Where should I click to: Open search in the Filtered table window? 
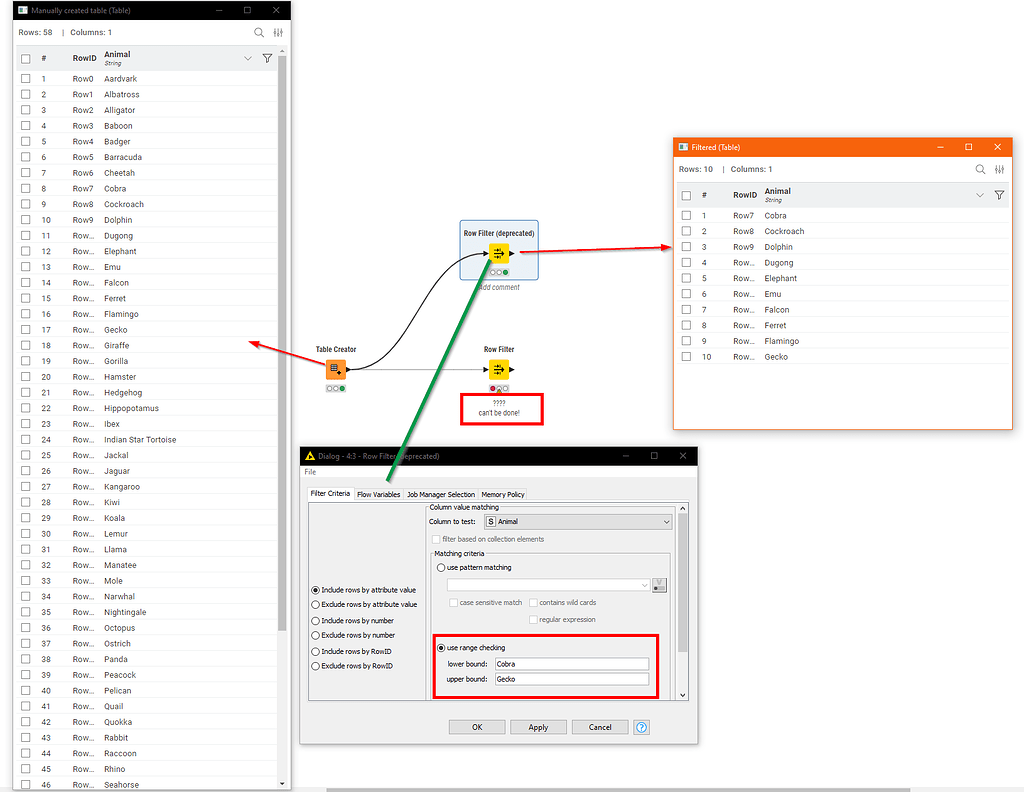[980, 169]
